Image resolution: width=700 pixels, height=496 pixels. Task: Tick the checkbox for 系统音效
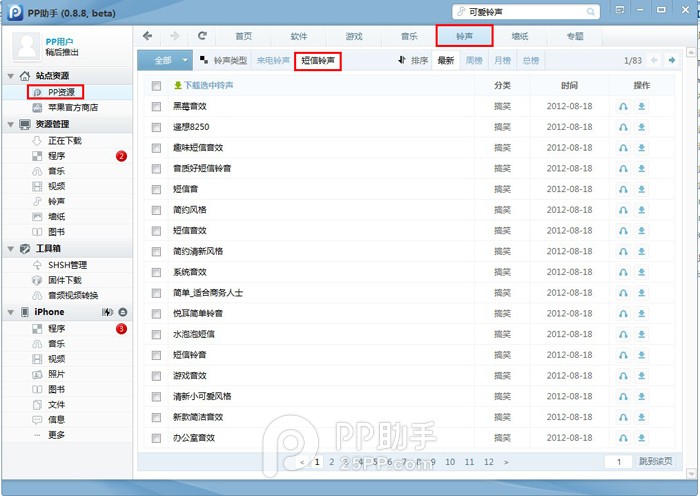pyautogui.click(x=156, y=272)
